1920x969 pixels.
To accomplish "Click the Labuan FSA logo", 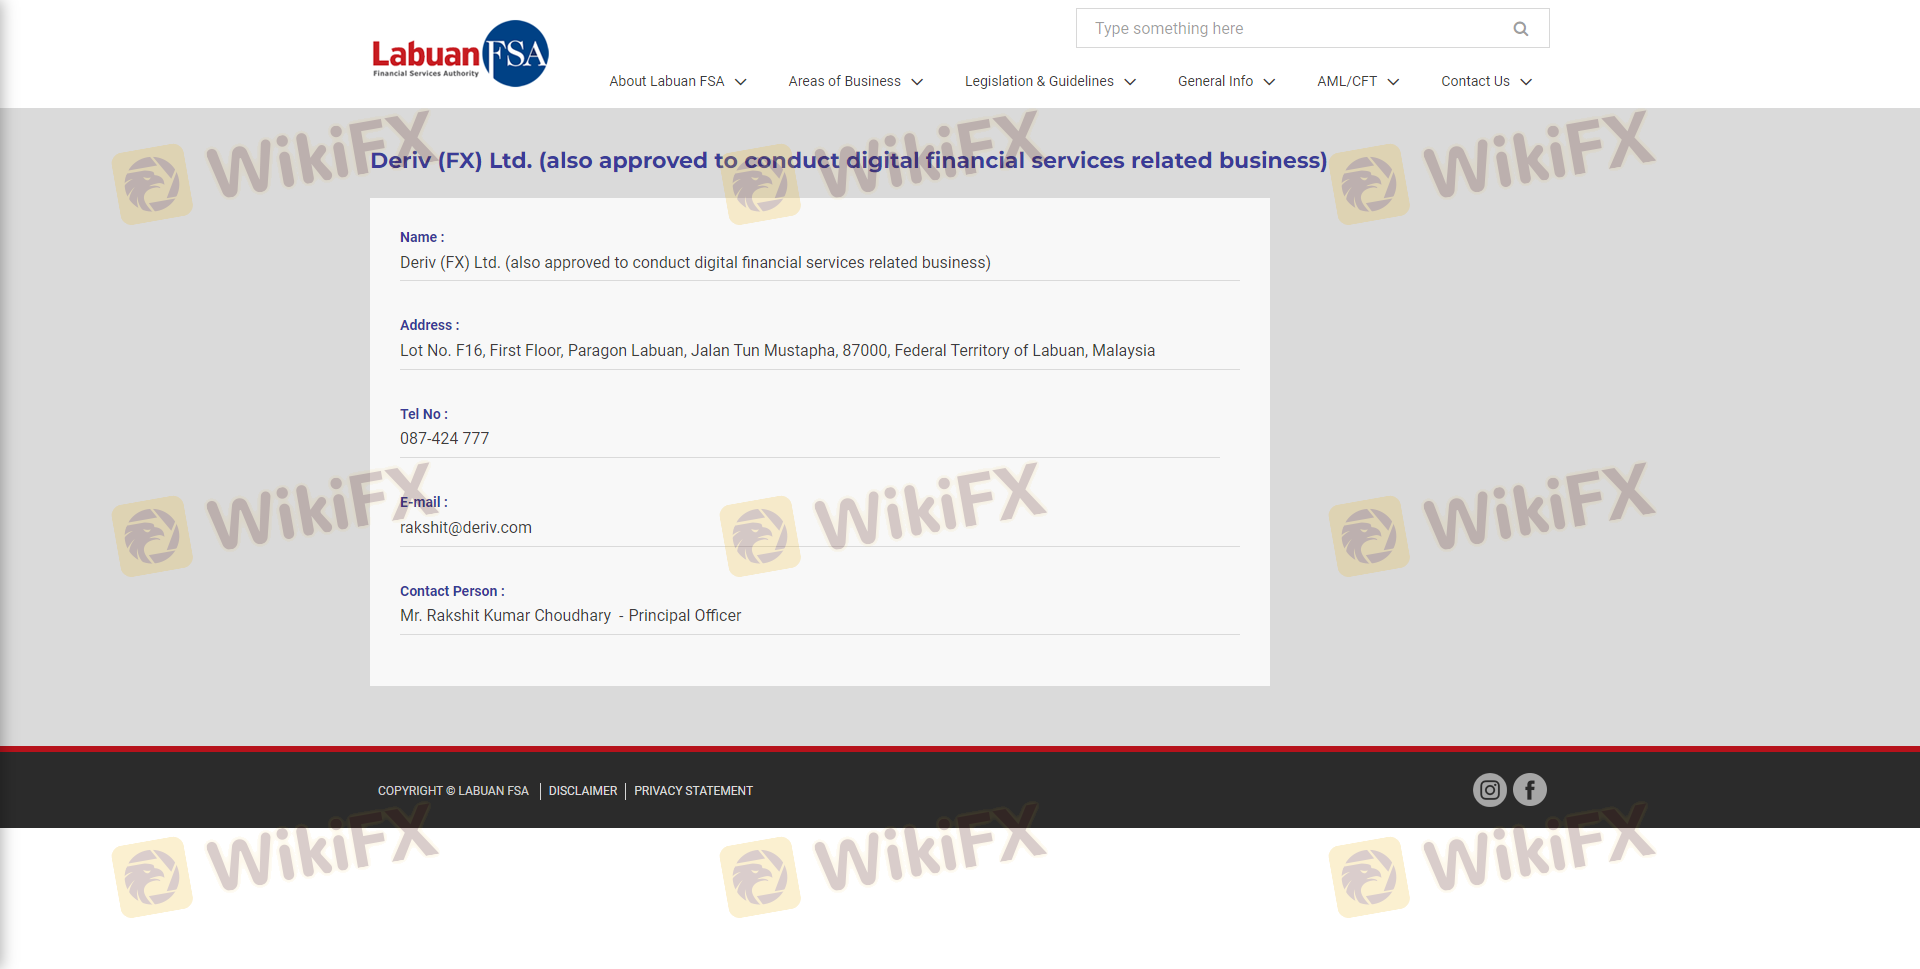I will click(x=460, y=54).
